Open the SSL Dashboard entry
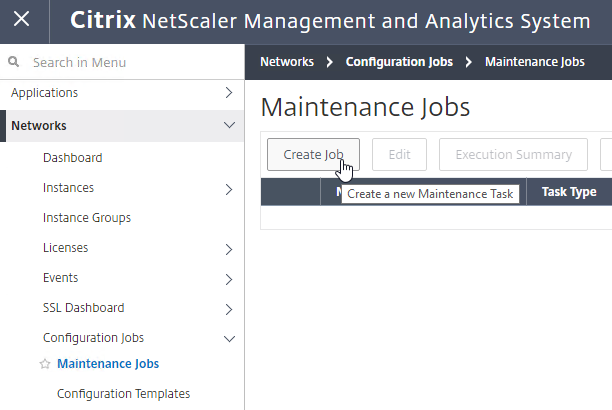 pyautogui.click(x=84, y=308)
